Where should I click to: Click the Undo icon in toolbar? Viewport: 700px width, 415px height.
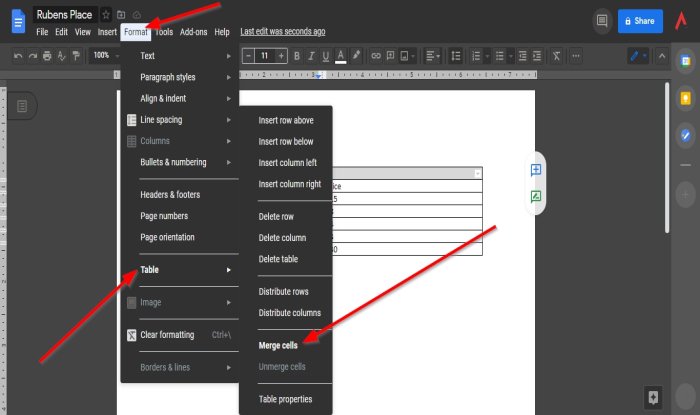[18, 56]
